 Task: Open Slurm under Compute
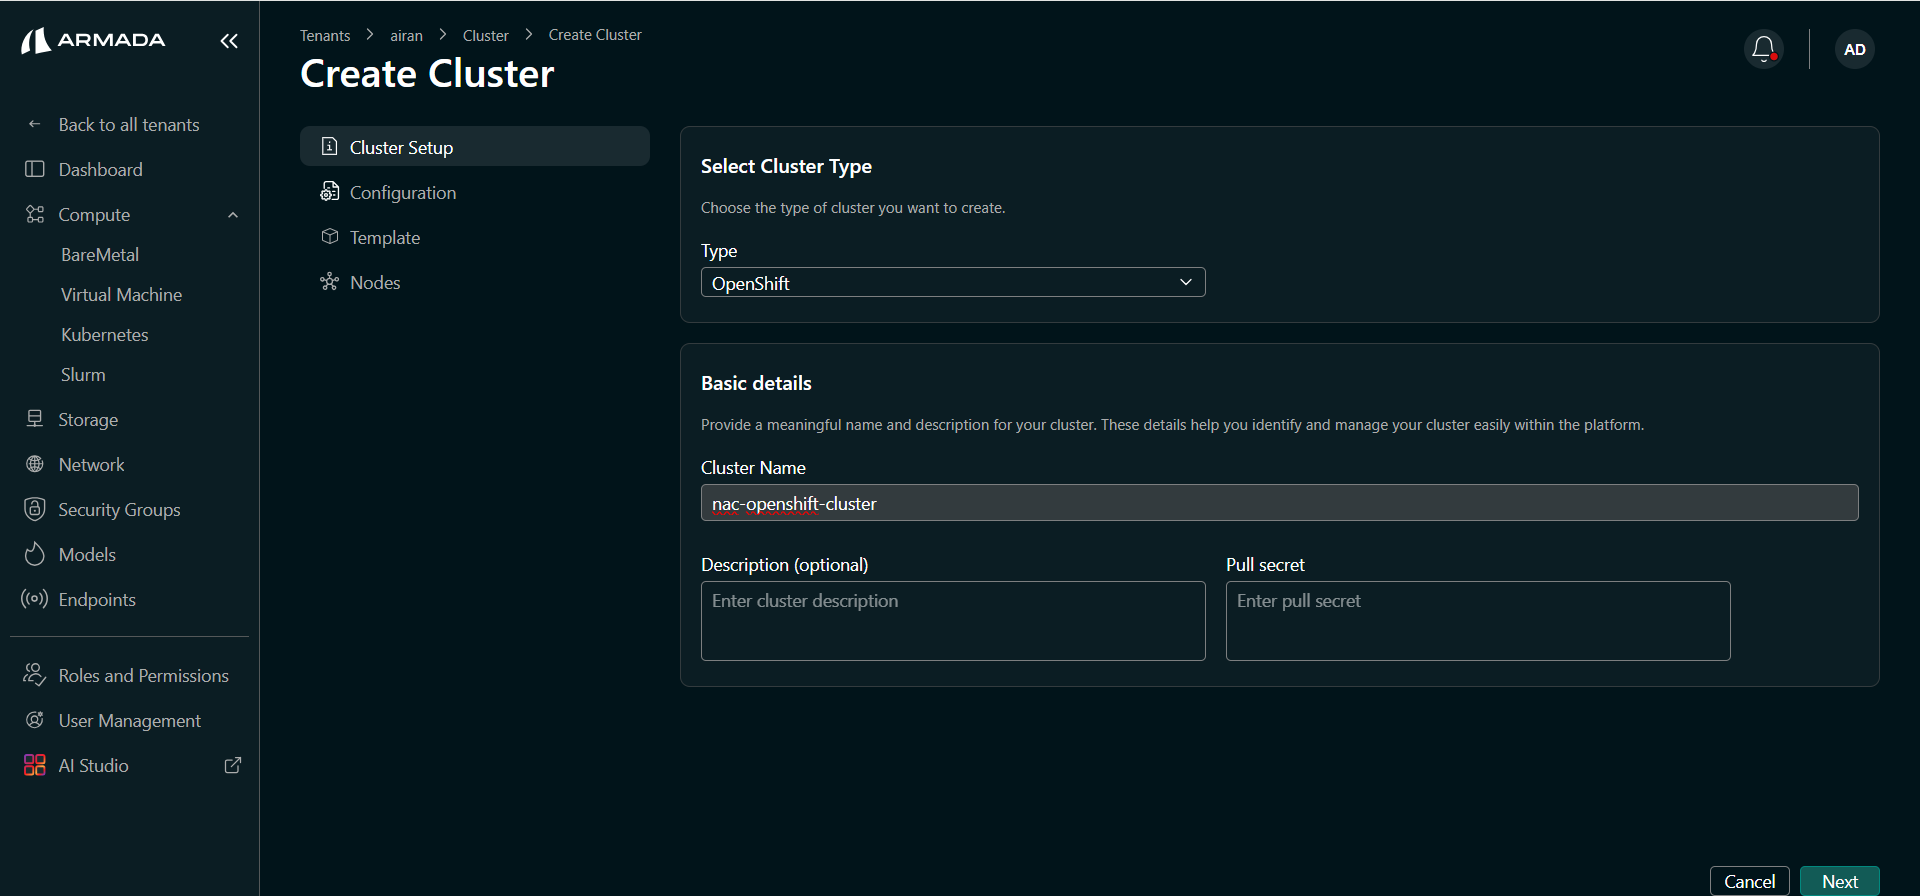83,374
